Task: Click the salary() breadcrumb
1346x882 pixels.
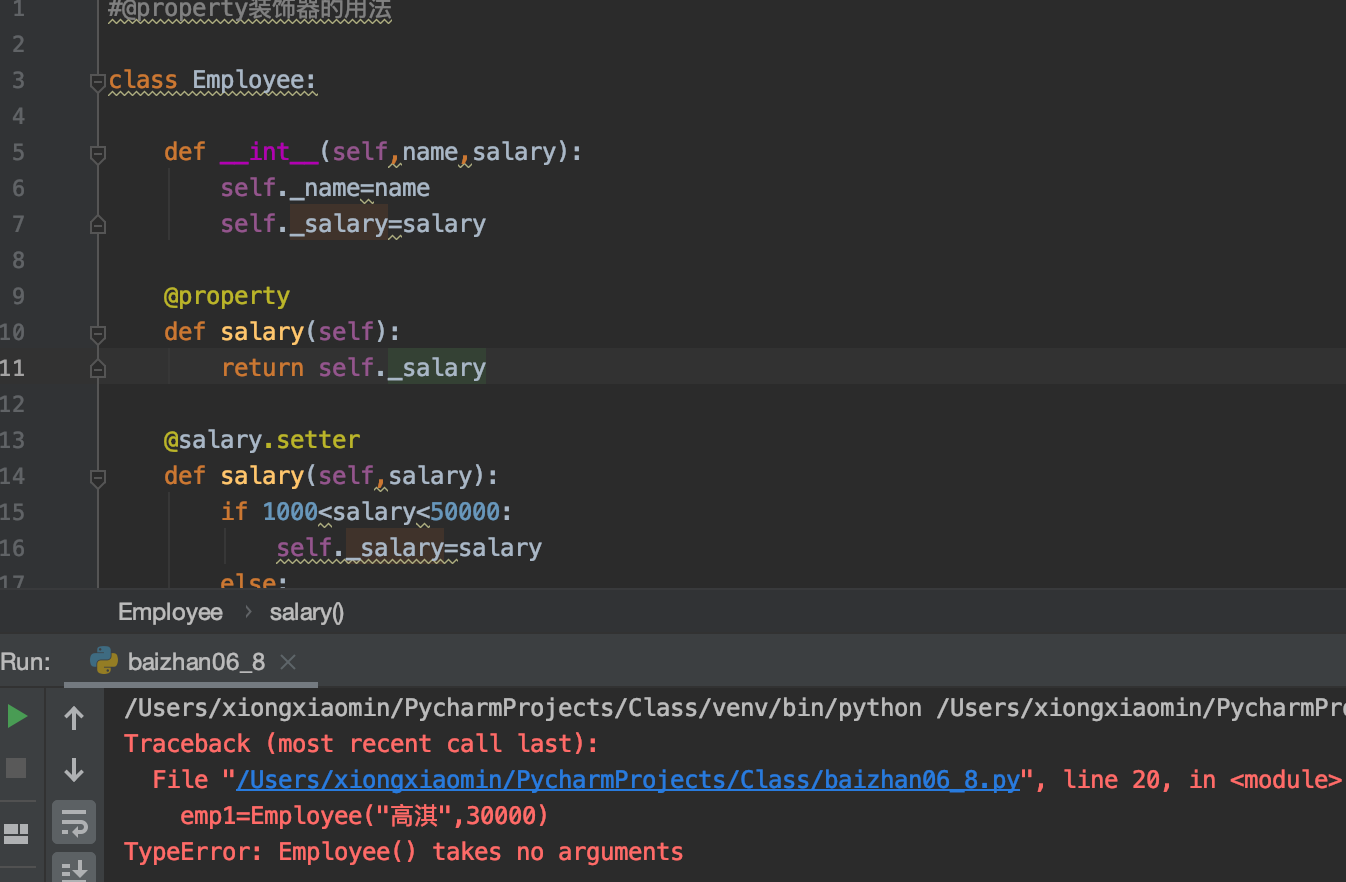Action: 306,612
